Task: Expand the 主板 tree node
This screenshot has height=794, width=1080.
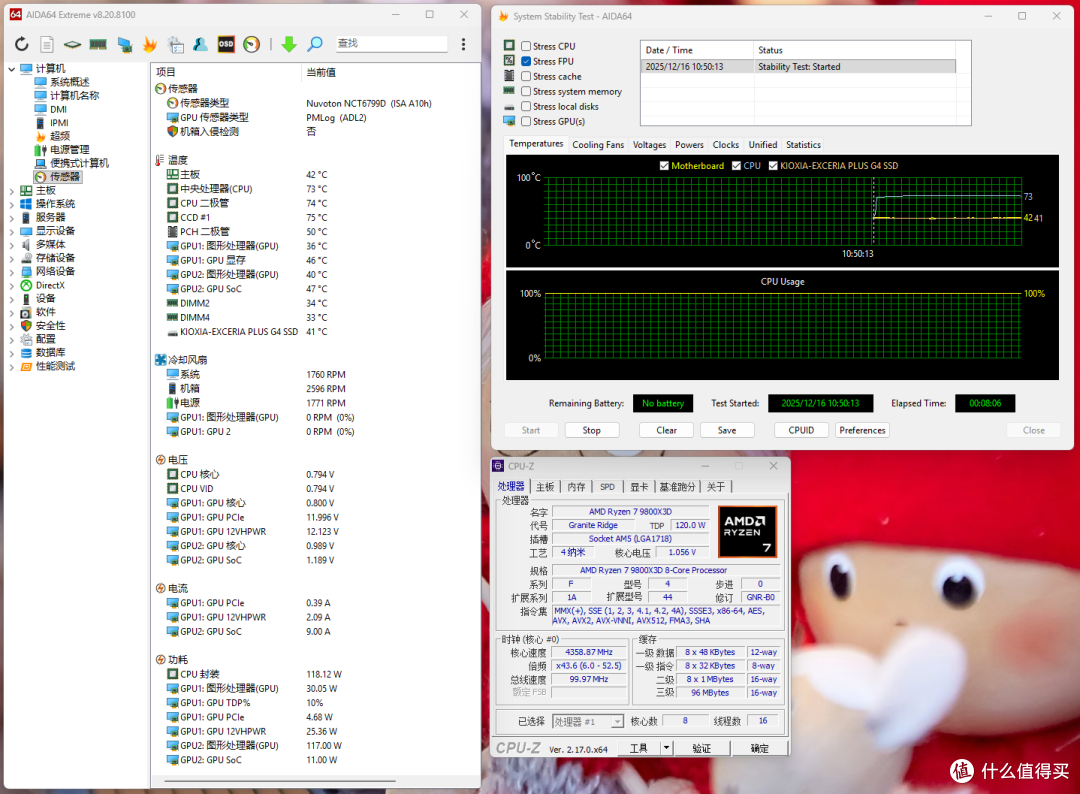Action: point(12,191)
